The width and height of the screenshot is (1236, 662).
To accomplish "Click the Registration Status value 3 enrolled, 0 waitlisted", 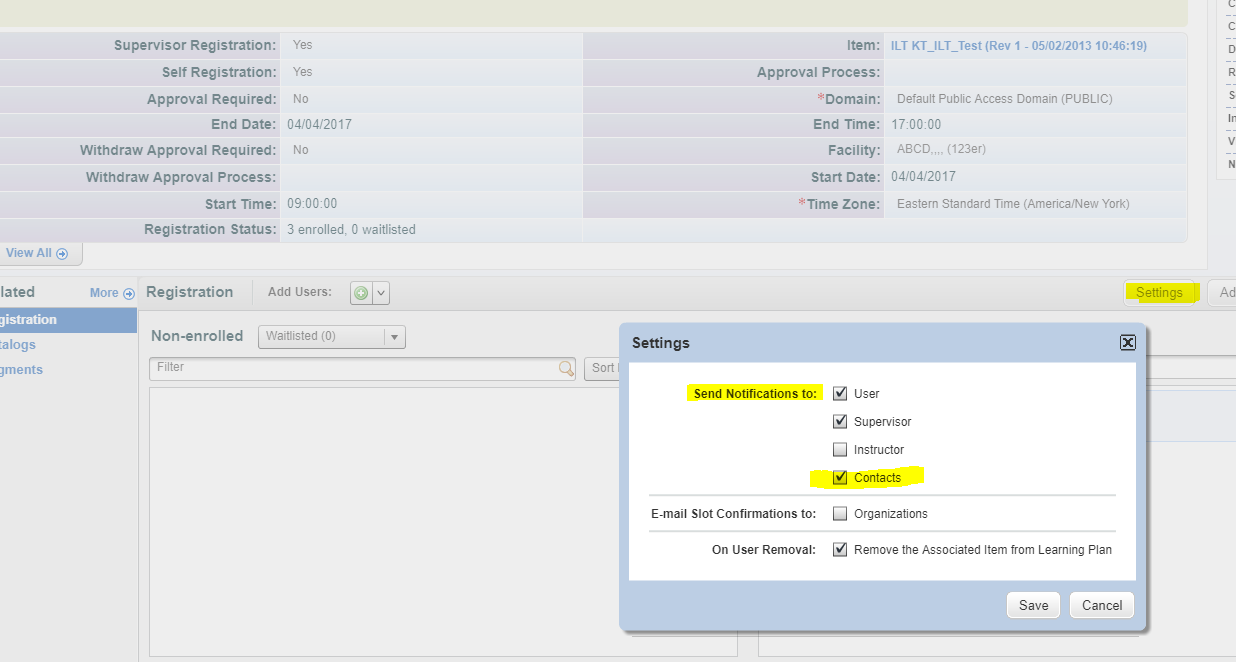I will (x=351, y=230).
